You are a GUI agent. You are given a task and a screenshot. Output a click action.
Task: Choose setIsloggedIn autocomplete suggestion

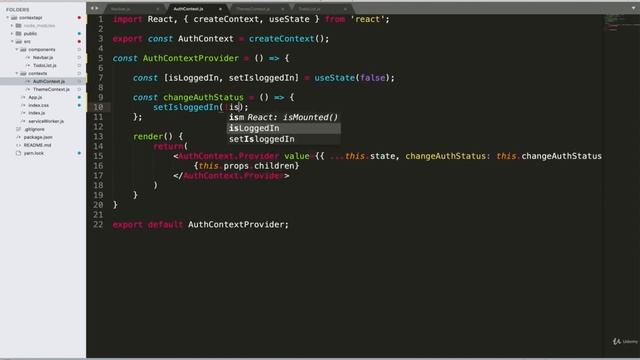coord(284,139)
